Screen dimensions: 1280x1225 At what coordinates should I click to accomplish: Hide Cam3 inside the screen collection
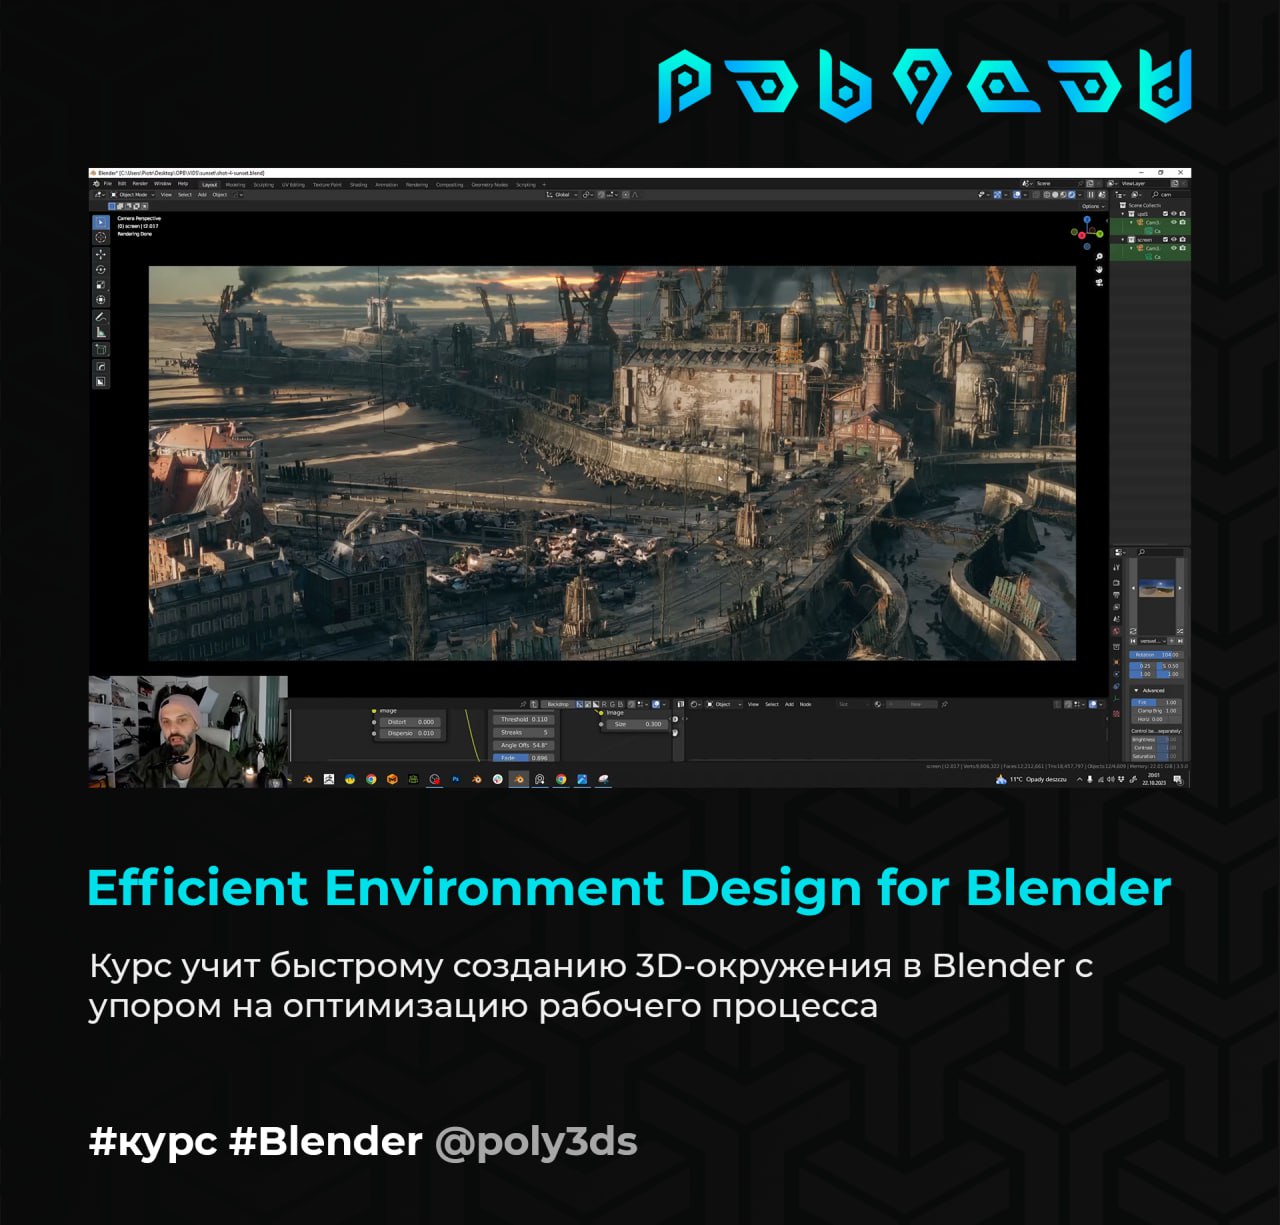1174,248
